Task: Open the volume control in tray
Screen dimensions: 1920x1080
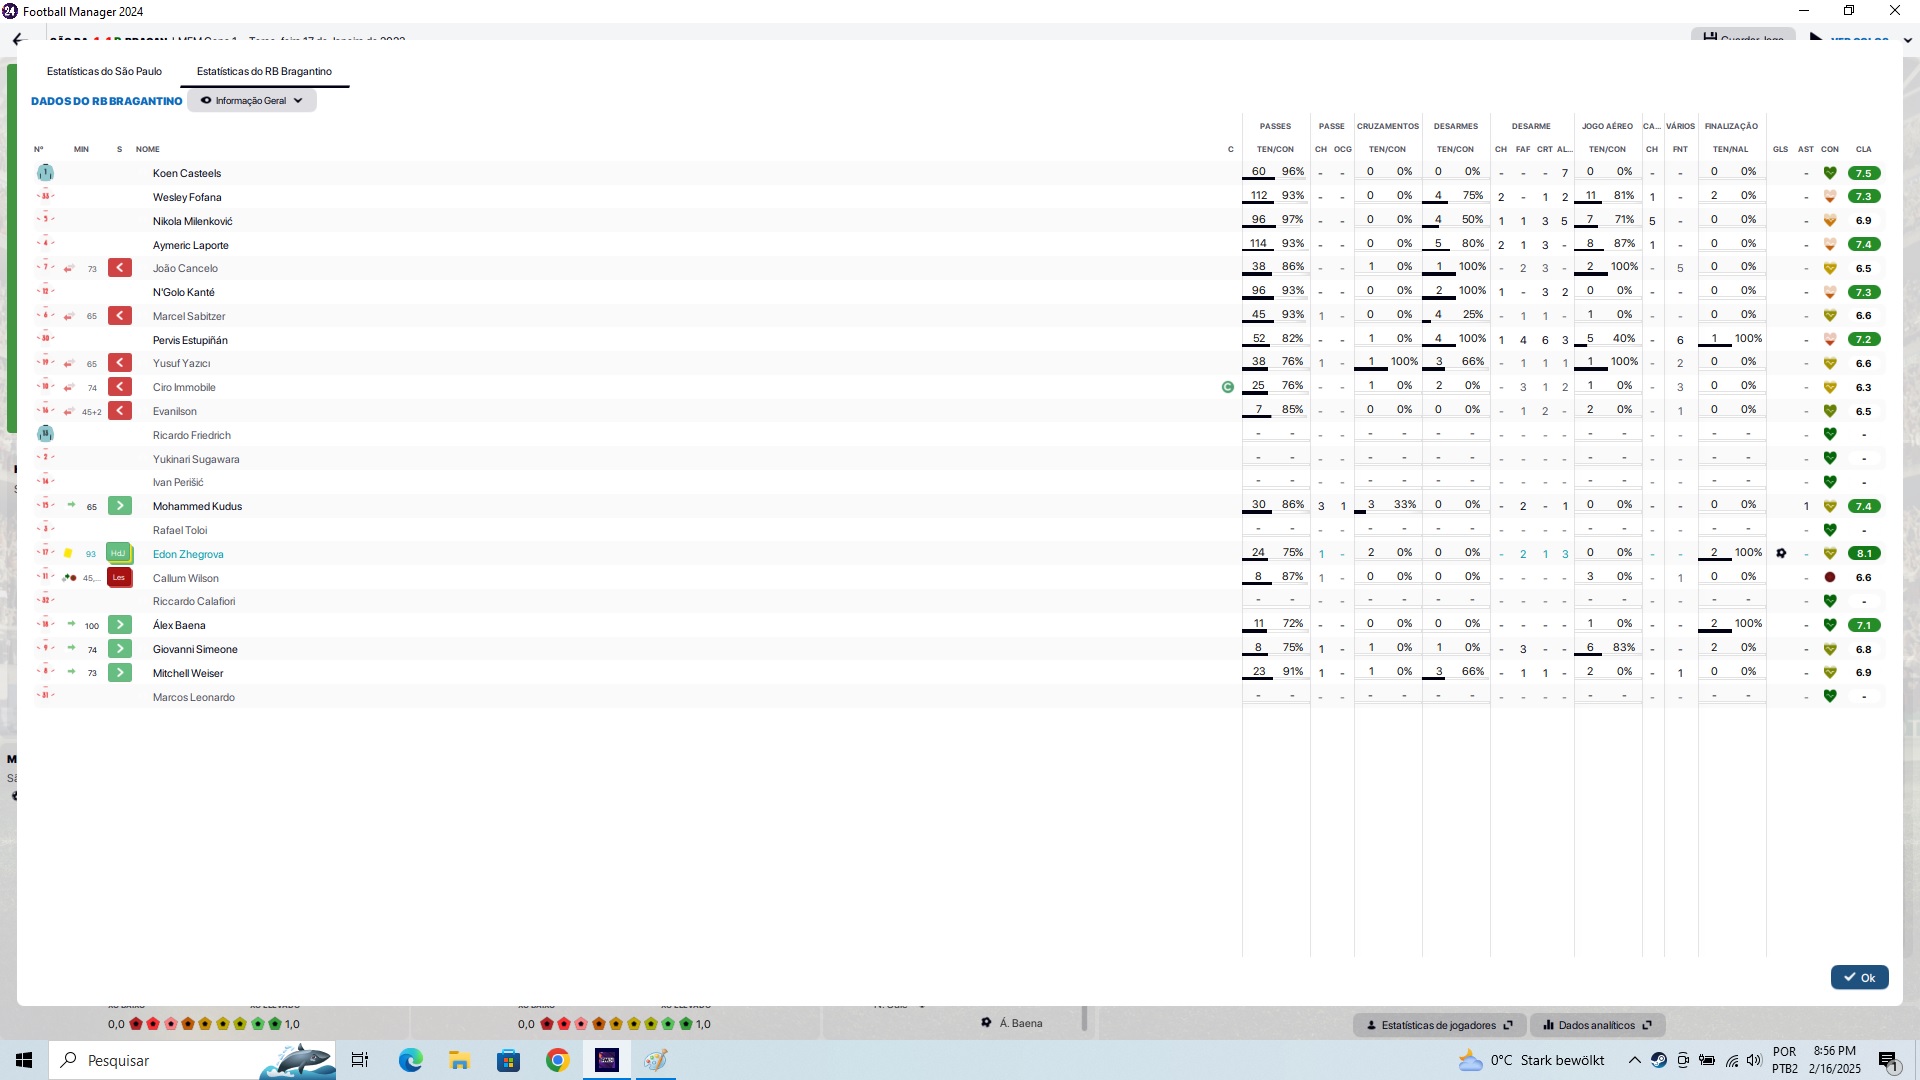Action: (x=1754, y=1060)
